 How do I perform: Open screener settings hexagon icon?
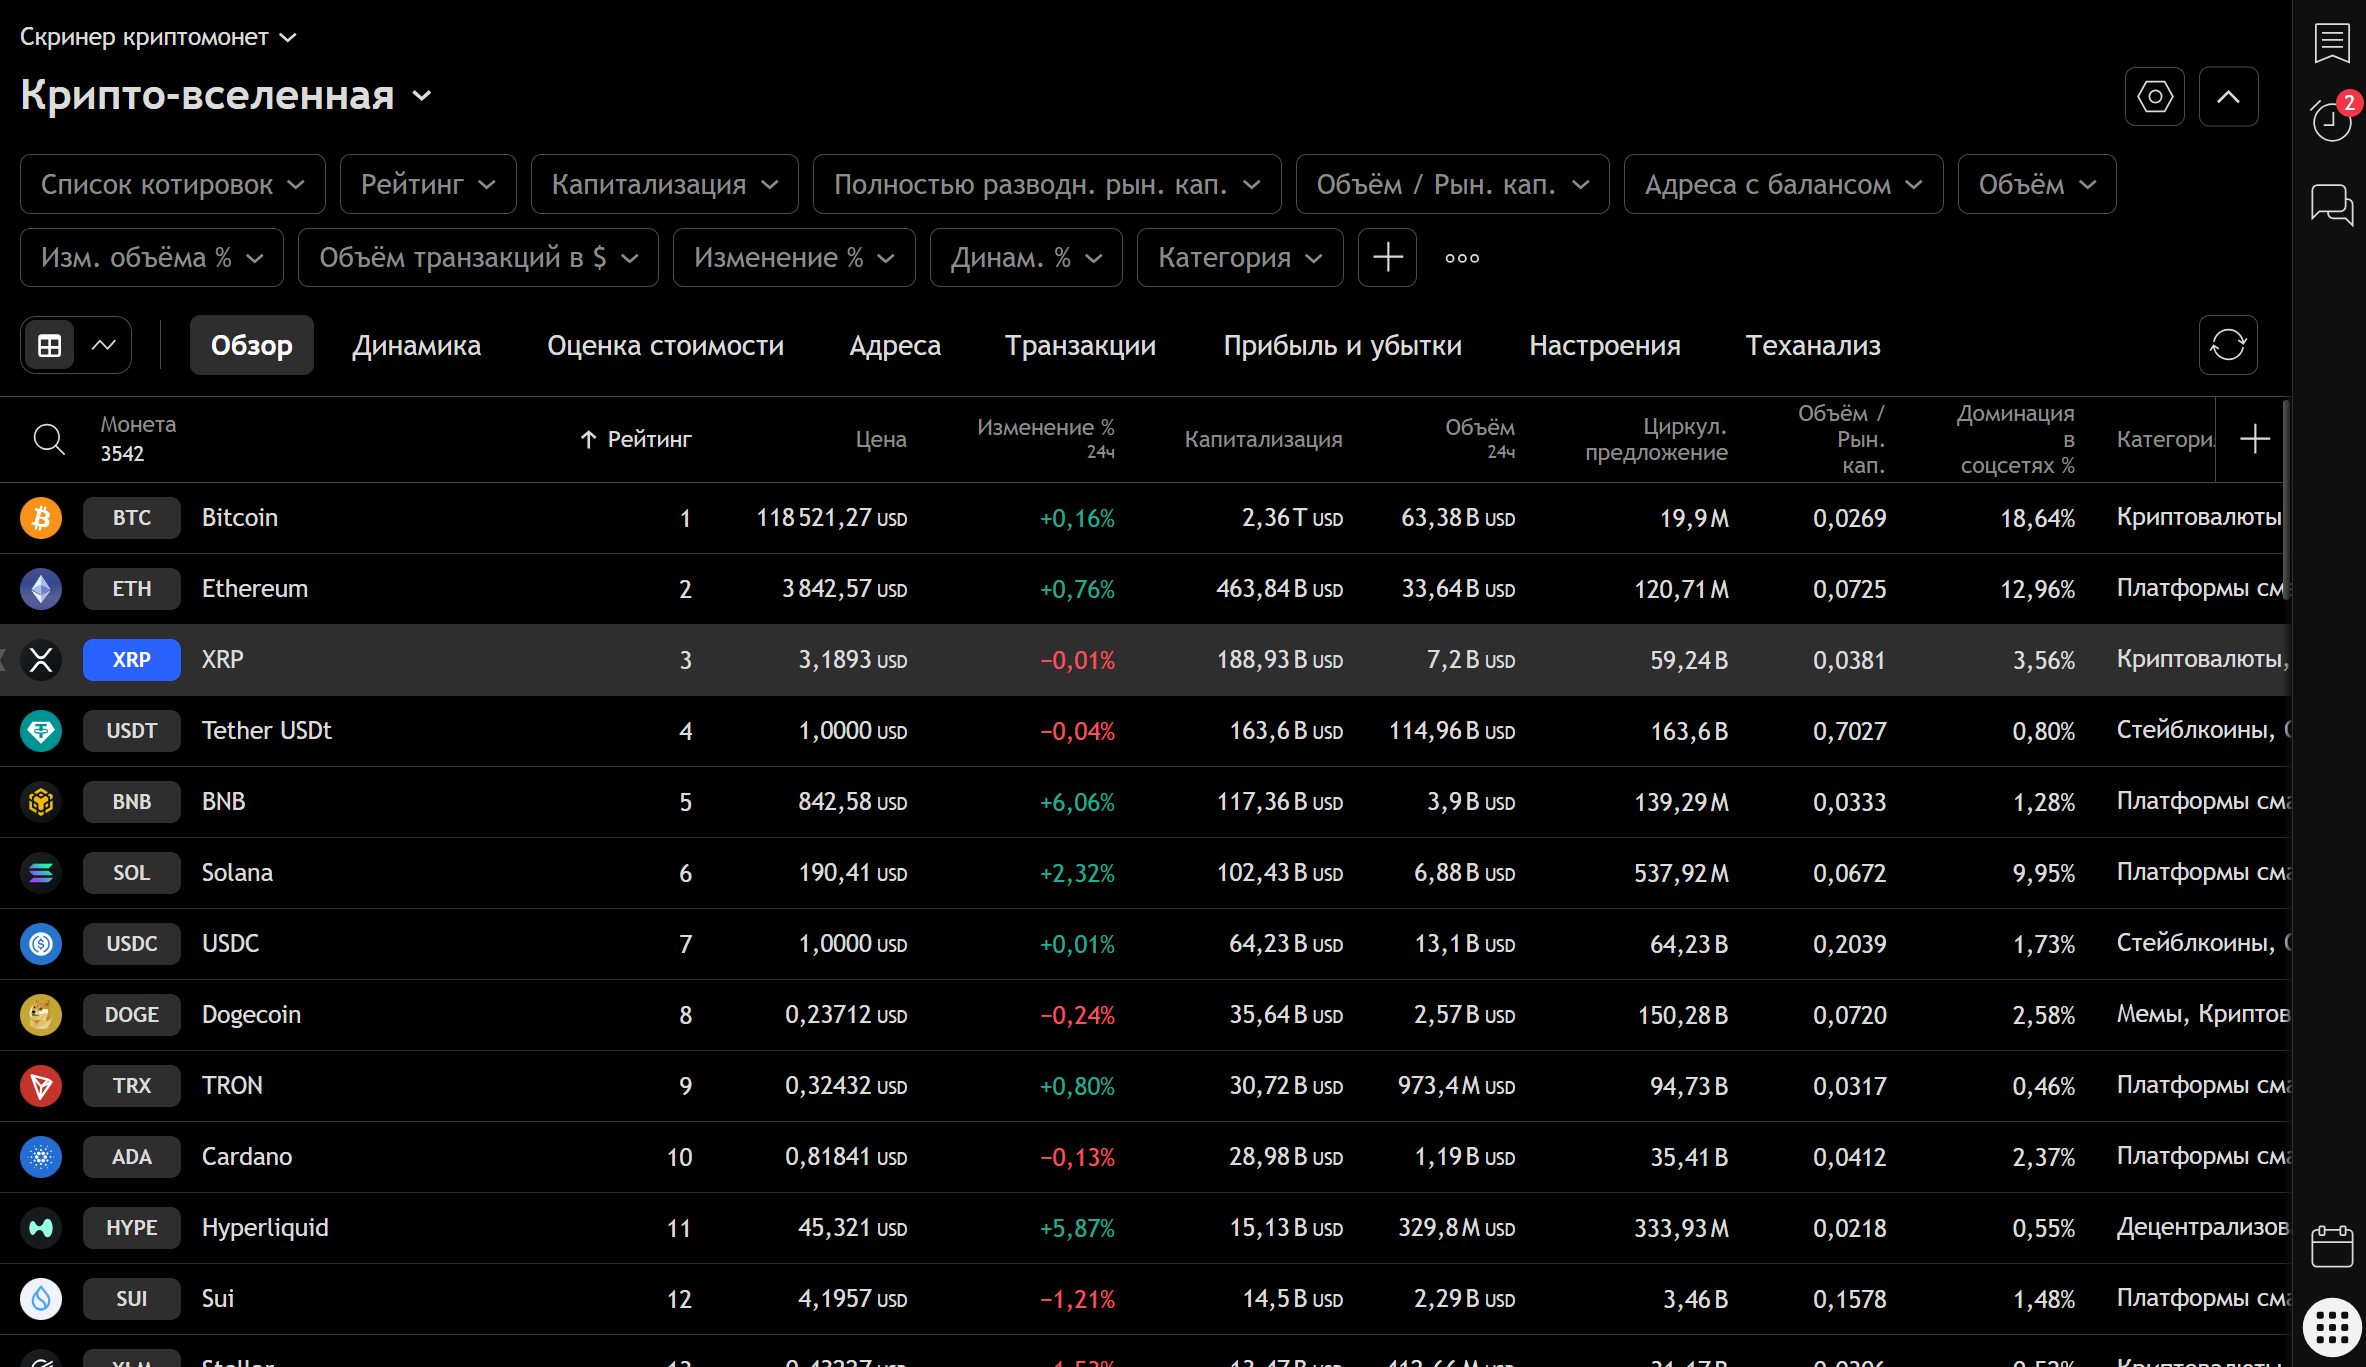(2155, 97)
